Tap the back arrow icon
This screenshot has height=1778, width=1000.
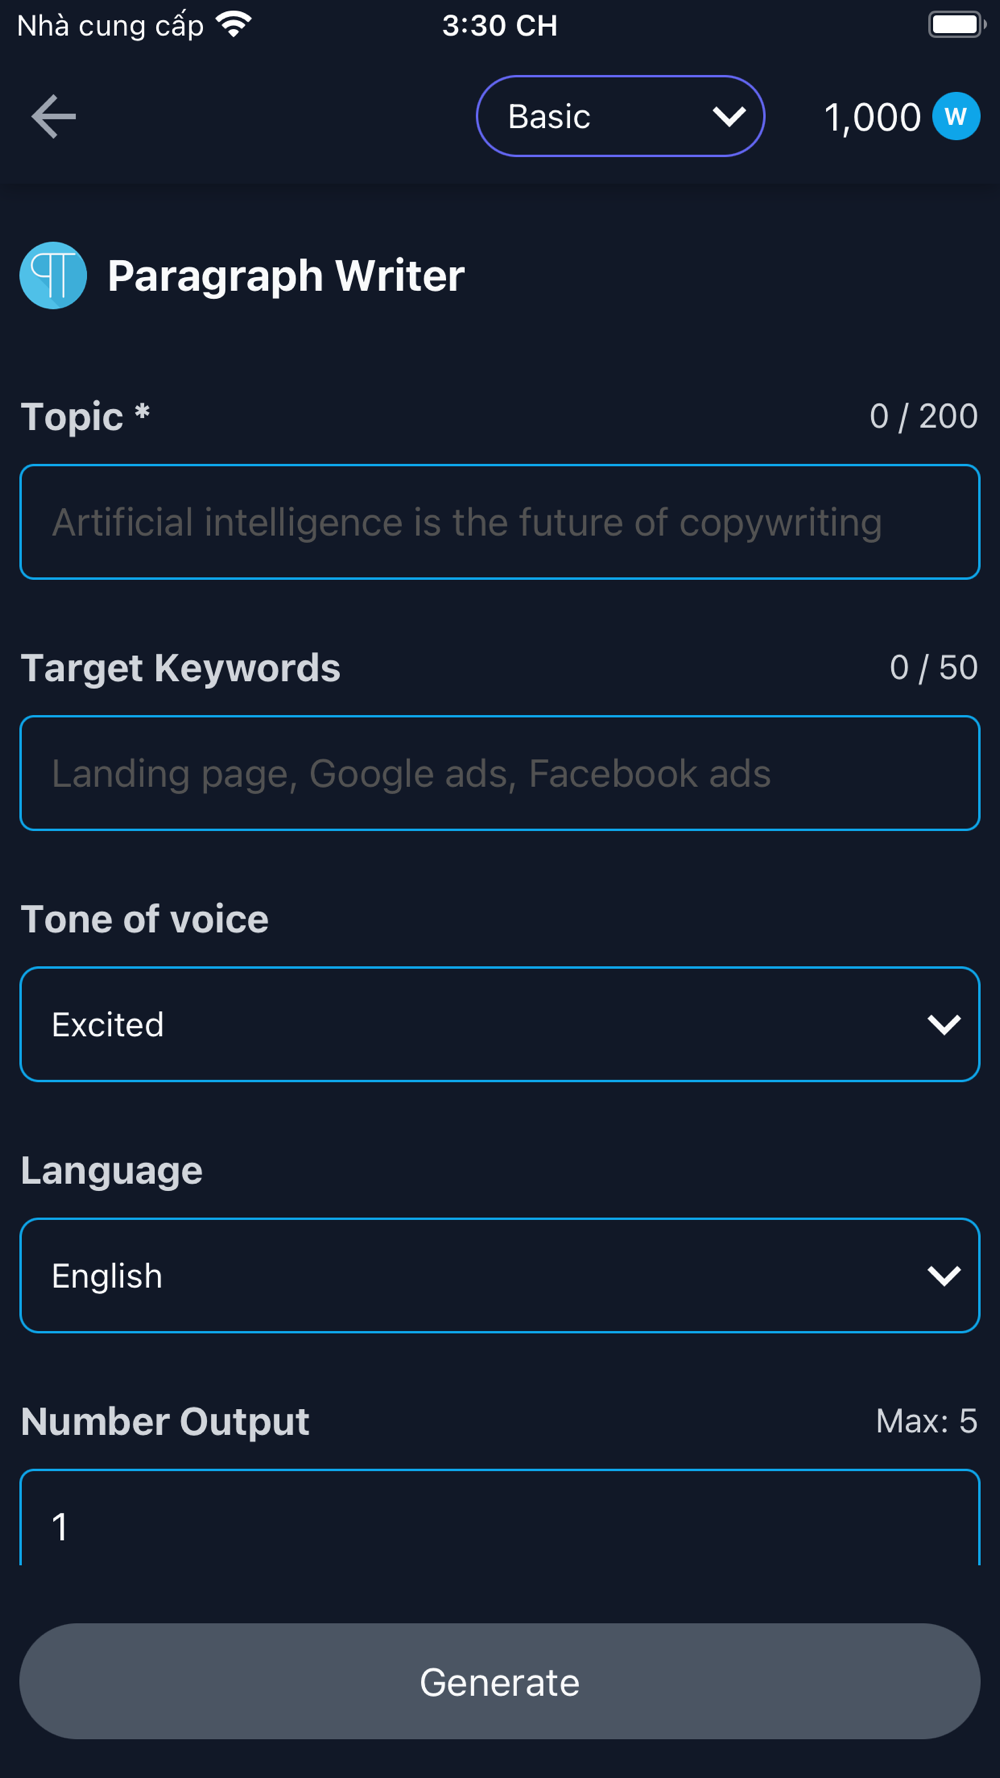pos(54,117)
